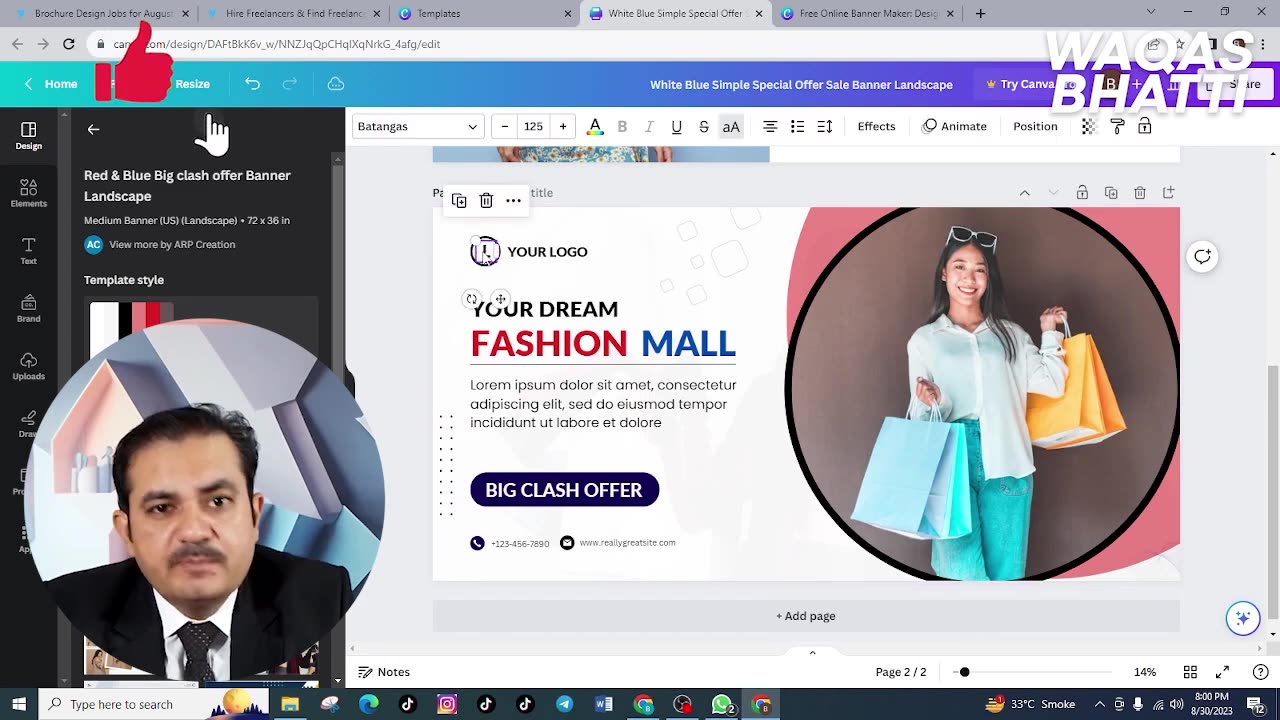This screenshot has height=720, width=1280.
Task: Redo the last action
Action: [x=290, y=84]
